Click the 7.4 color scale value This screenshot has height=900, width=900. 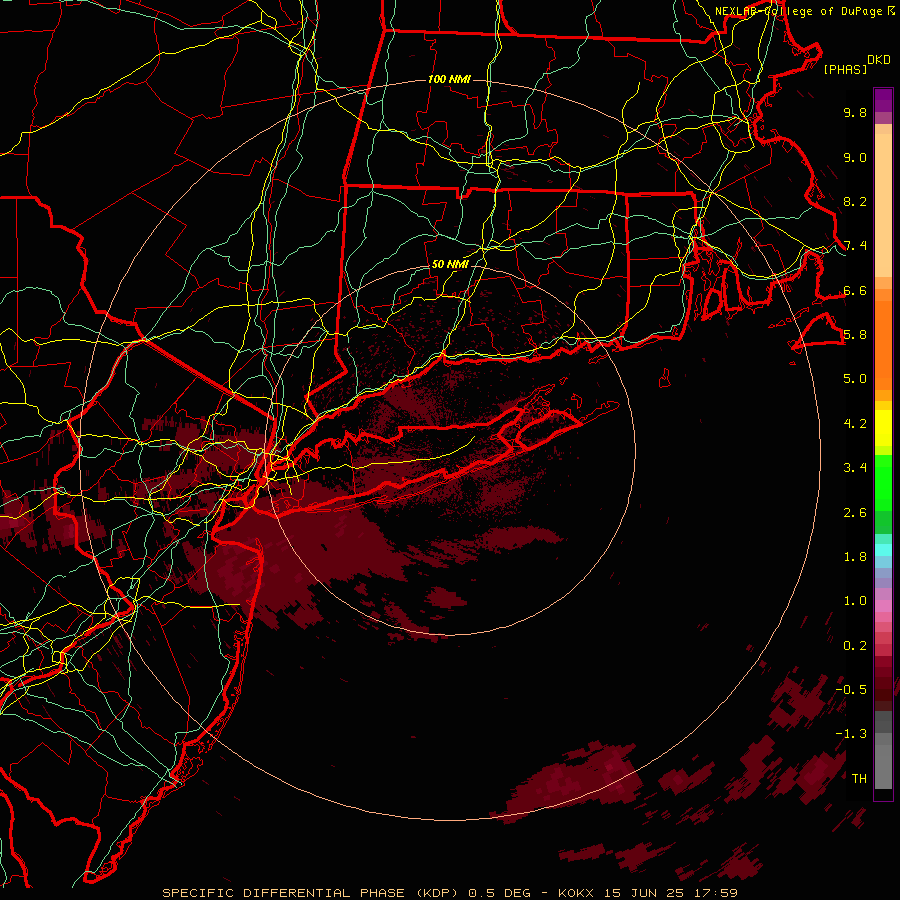855,246
